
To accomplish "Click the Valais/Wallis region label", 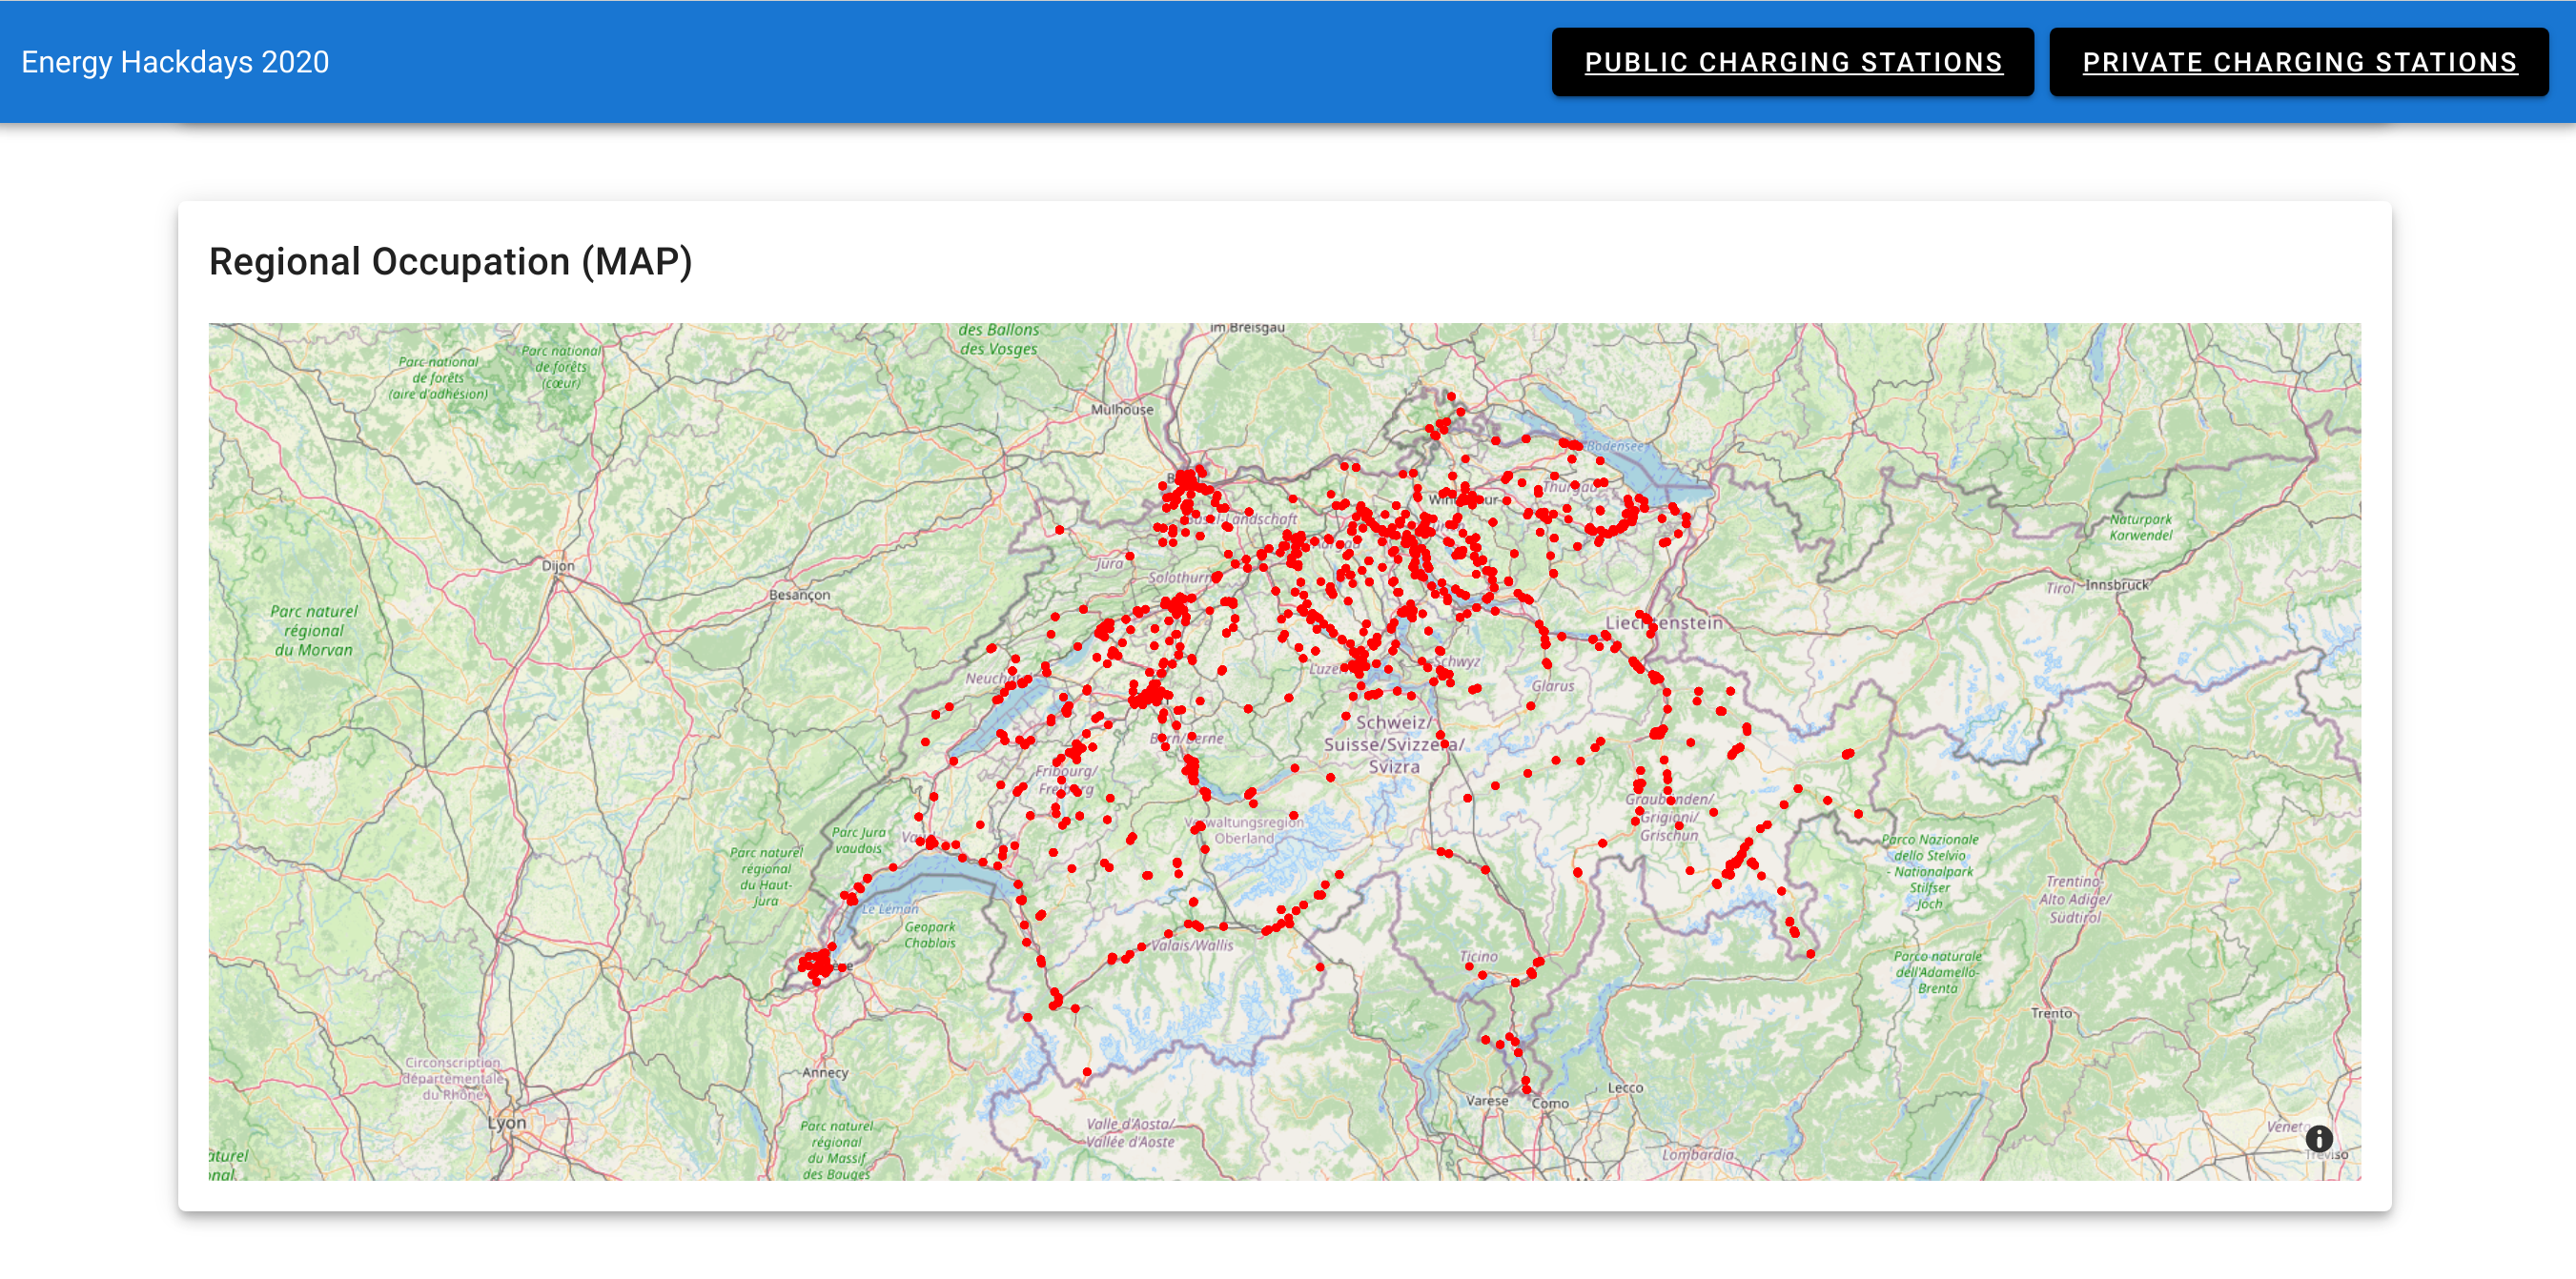I will click(1192, 945).
